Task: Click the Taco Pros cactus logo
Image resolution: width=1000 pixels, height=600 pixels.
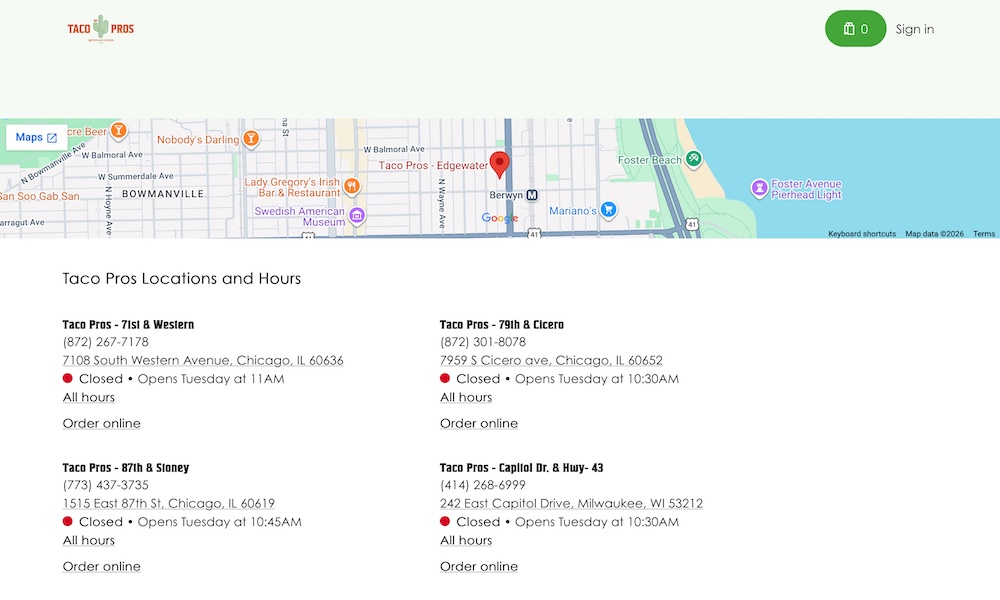Action: coord(101,29)
